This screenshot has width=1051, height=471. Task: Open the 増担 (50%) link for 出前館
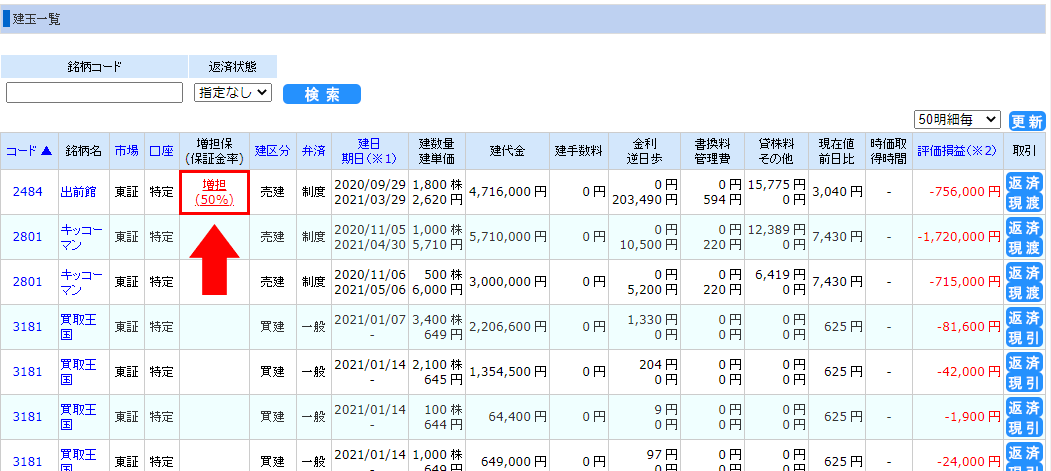click(214, 192)
